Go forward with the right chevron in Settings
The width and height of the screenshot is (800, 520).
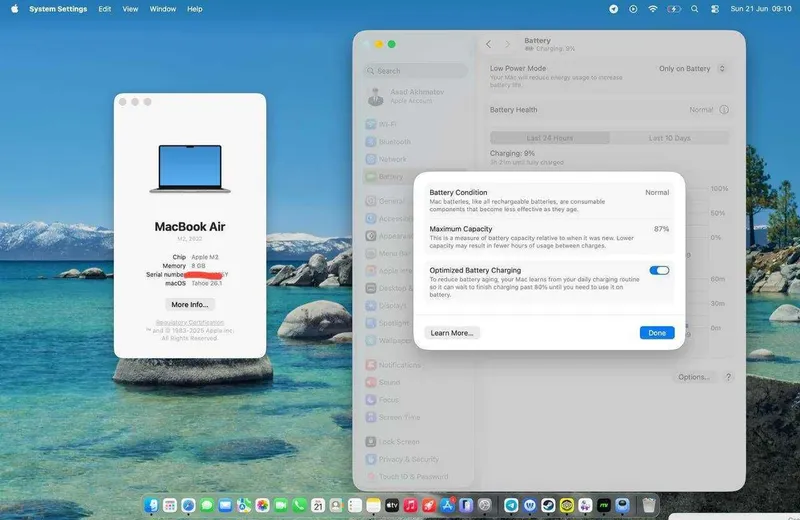(x=507, y=44)
